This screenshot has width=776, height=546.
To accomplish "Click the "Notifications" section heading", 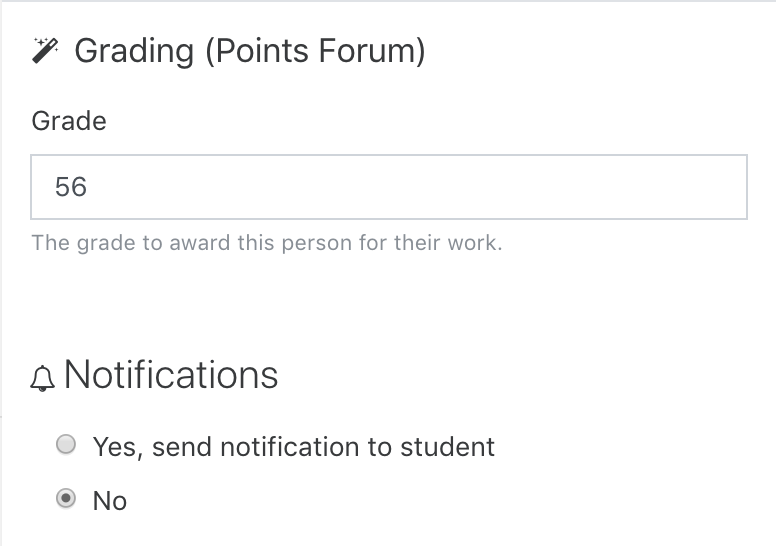I will point(171,375).
